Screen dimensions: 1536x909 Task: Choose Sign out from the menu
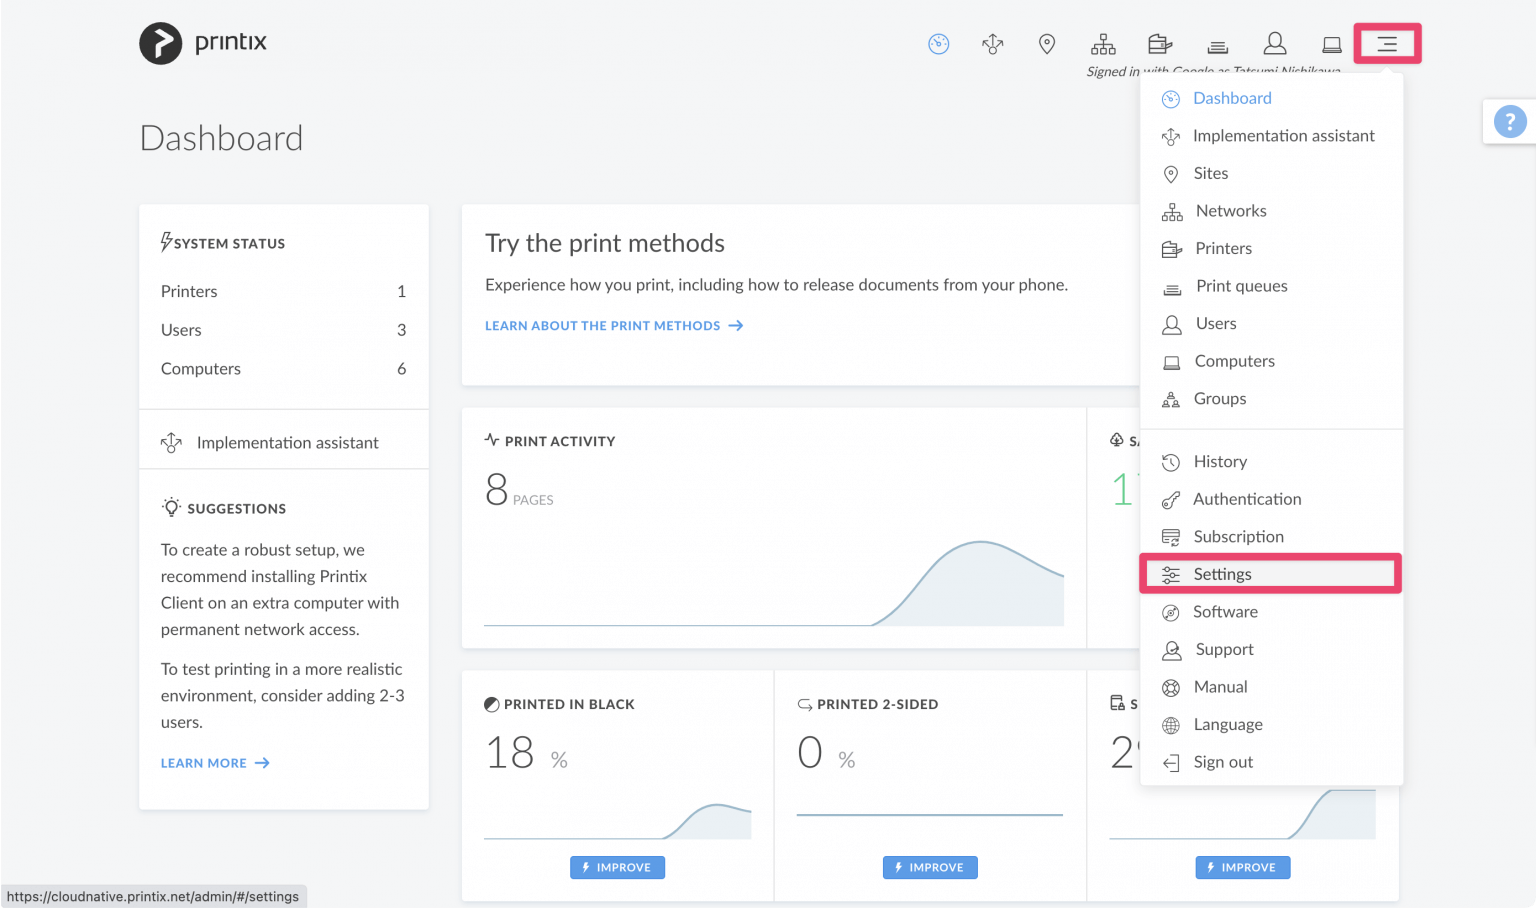click(x=1224, y=761)
